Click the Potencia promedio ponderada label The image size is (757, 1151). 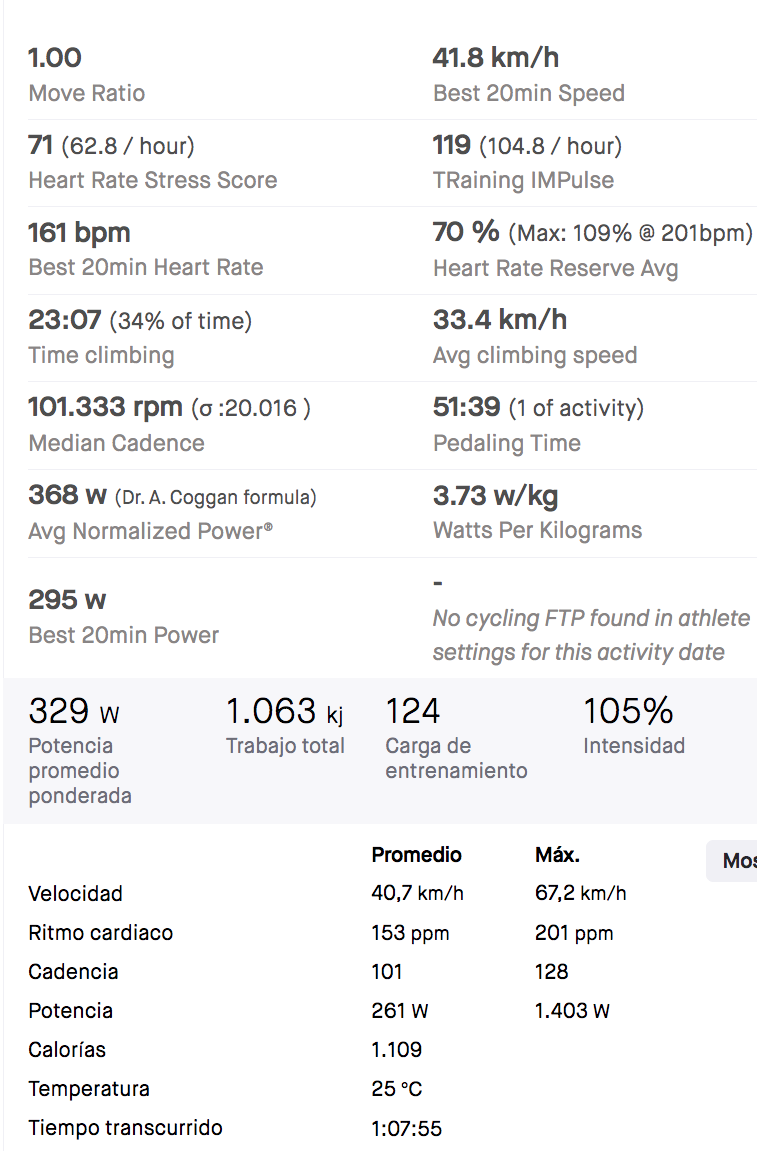[x=80, y=771]
